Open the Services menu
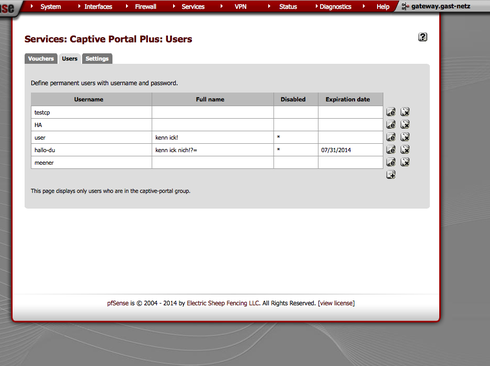 (193, 7)
